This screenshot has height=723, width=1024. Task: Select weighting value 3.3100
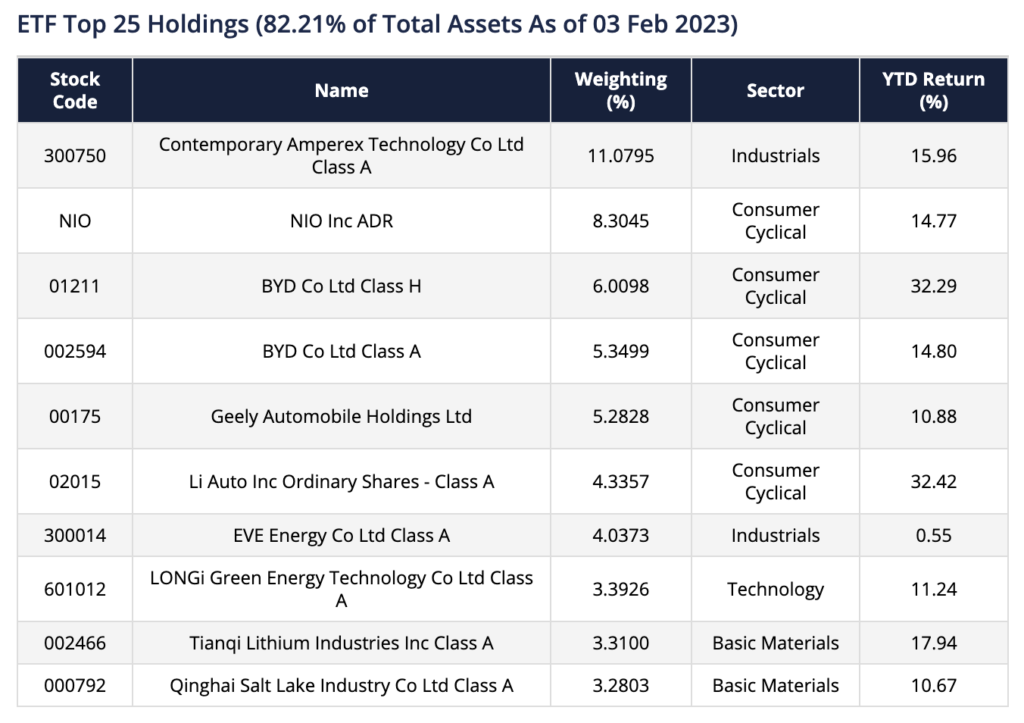(x=620, y=643)
